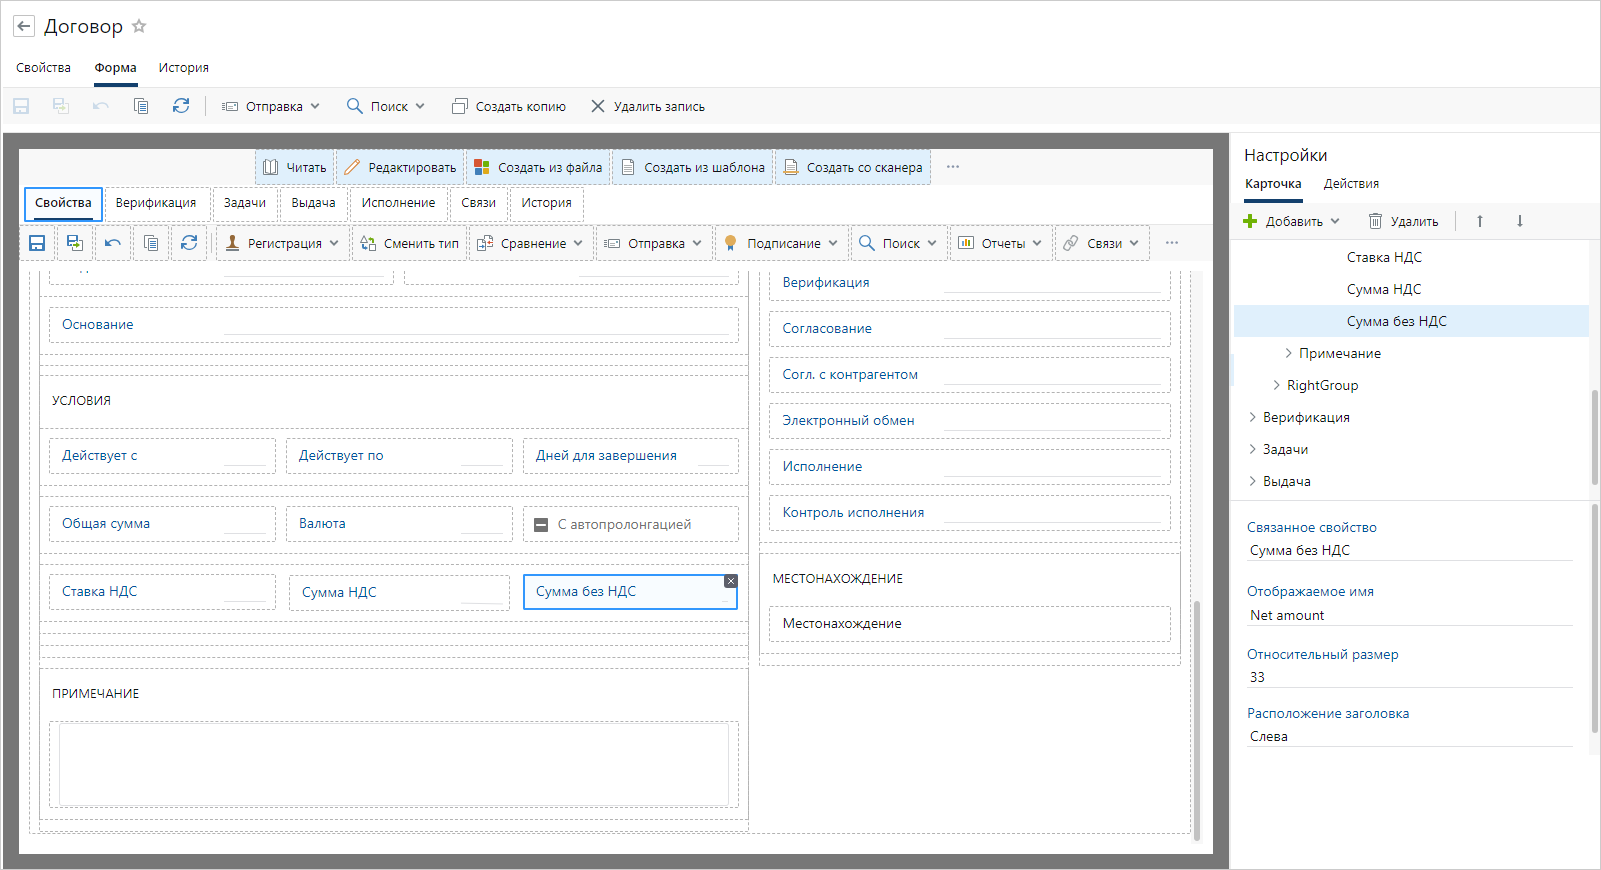Open the Добавить dropdown in Настройки

pos(1292,221)
